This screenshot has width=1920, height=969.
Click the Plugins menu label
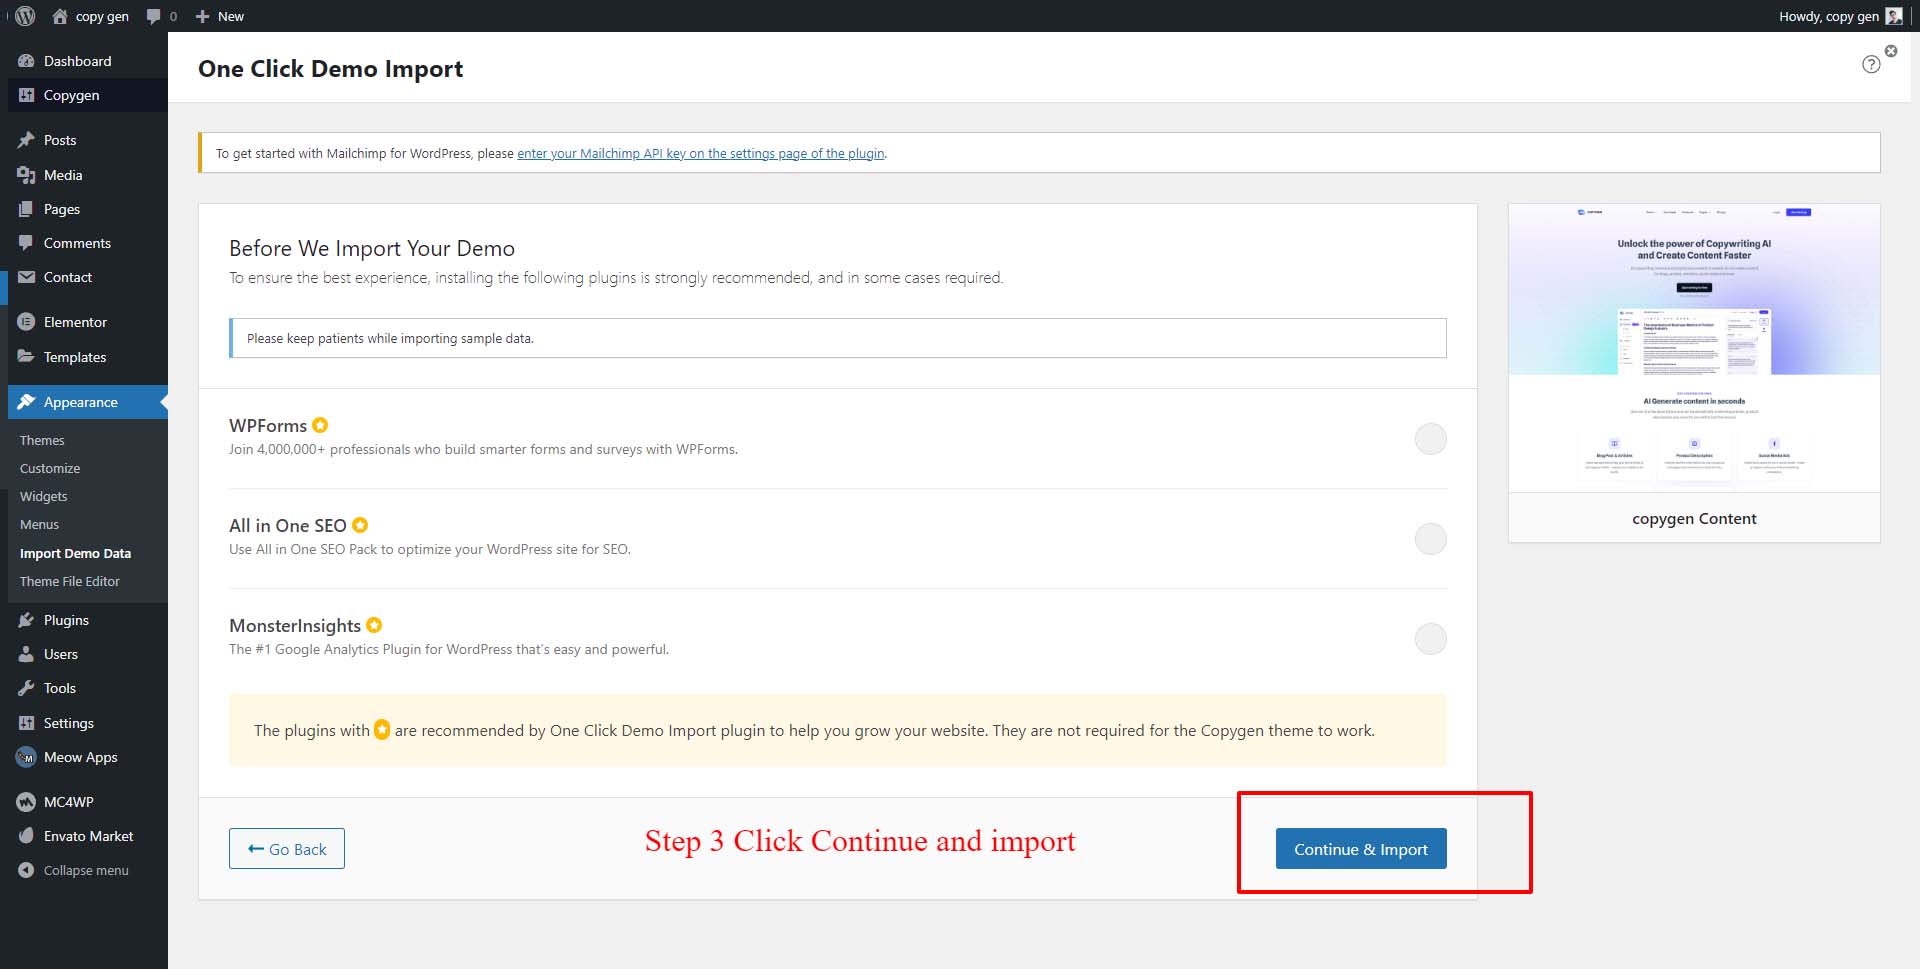click(x=67, y=620)
